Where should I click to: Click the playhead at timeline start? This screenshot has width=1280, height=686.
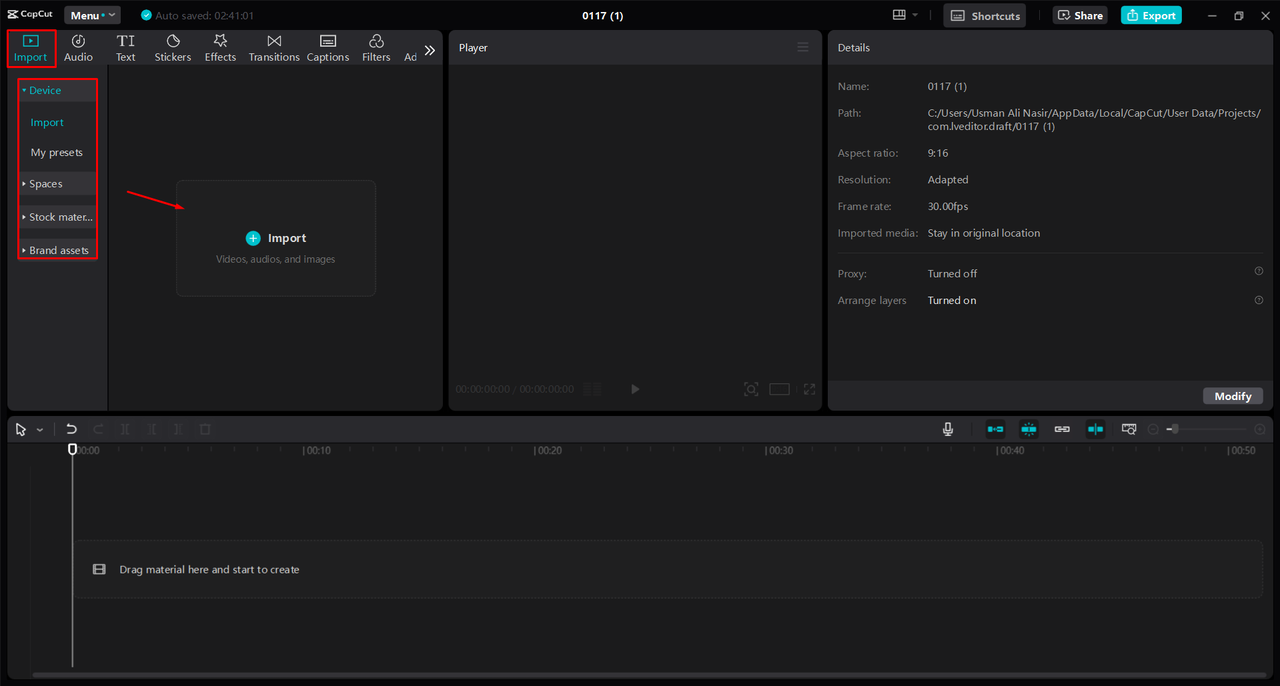[72, 450]
